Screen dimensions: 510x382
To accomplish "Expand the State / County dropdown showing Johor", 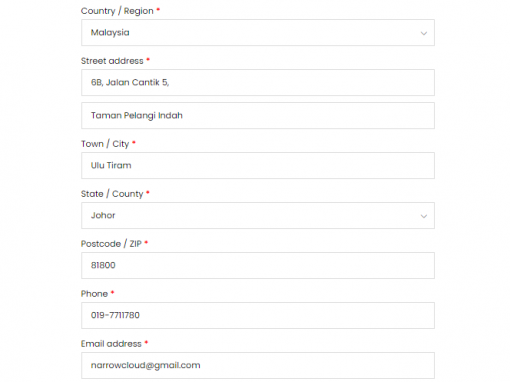I will (x=258, y=216).
